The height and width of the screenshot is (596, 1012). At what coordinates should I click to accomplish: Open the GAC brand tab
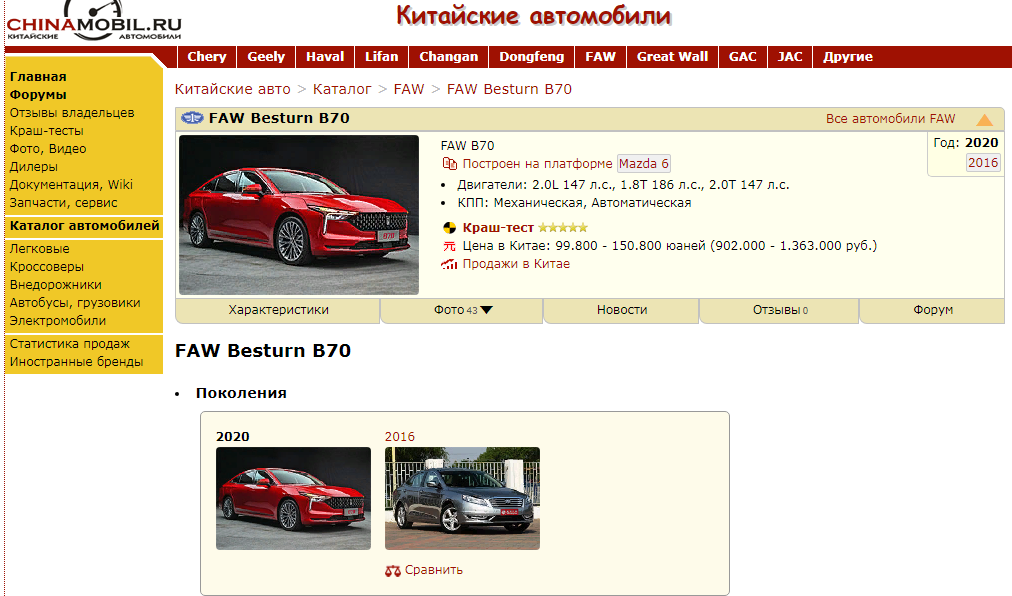click(742, 57)
